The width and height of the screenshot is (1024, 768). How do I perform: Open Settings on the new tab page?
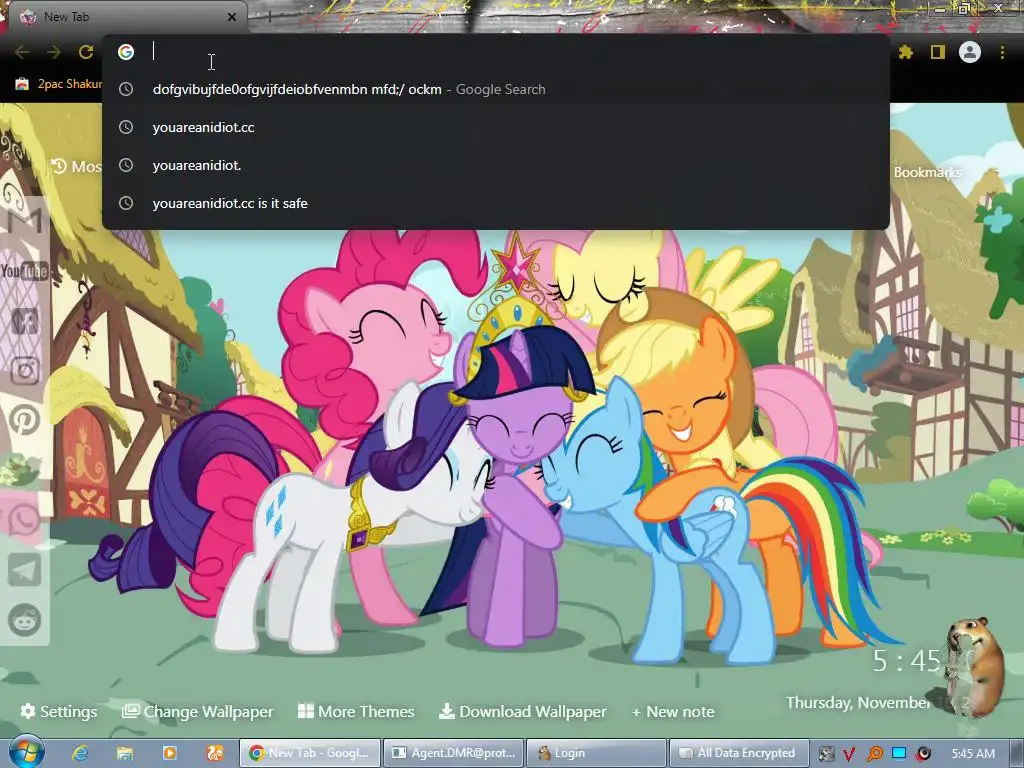pyautogui.click(x=59, y=711)
